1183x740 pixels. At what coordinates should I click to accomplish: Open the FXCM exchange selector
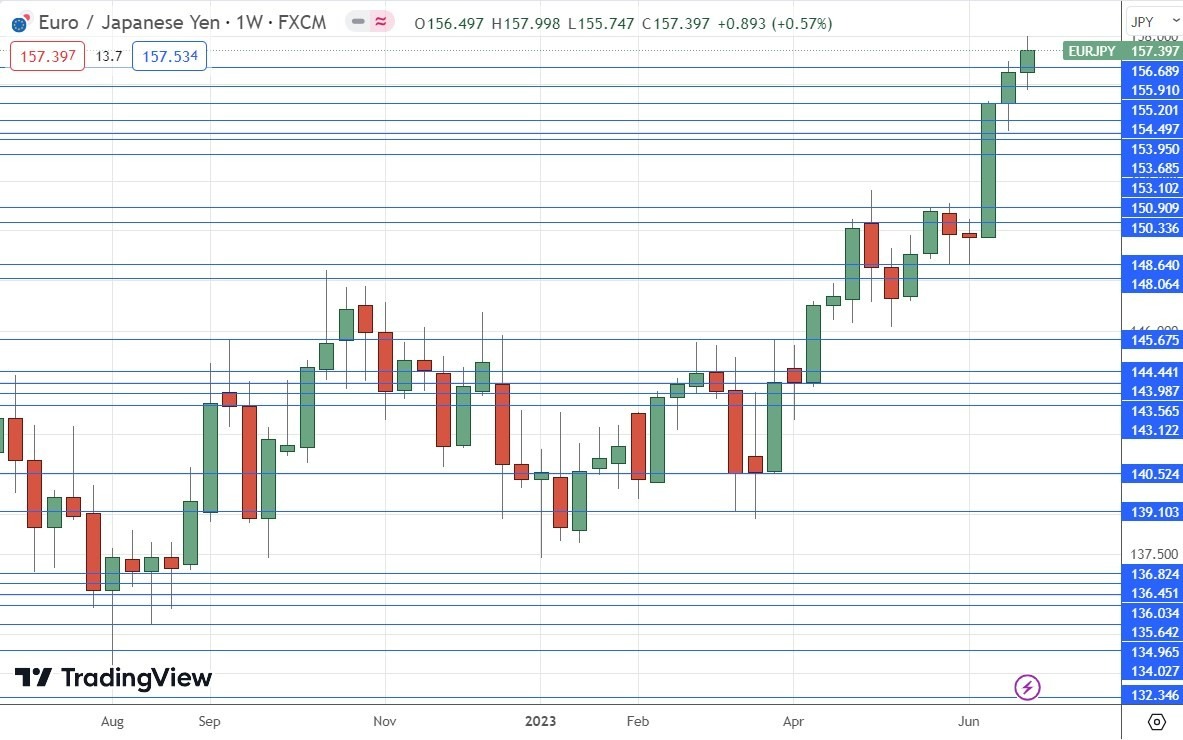300,22
